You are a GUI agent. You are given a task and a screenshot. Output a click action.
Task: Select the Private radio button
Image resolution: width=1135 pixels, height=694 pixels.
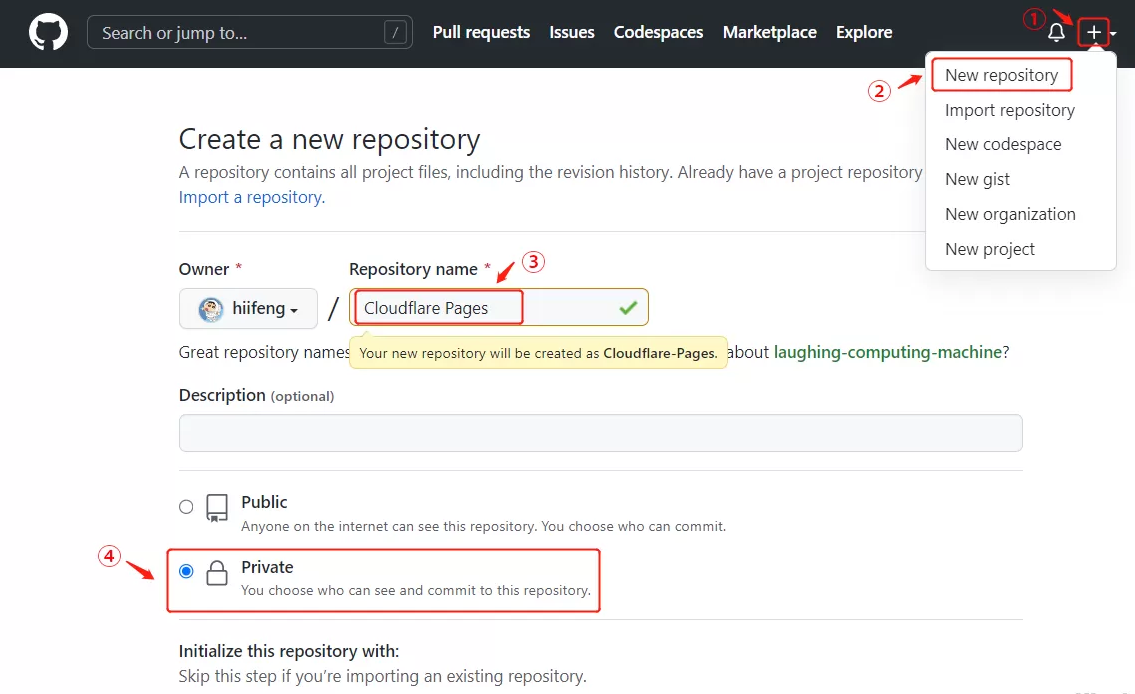click(186, 571)
